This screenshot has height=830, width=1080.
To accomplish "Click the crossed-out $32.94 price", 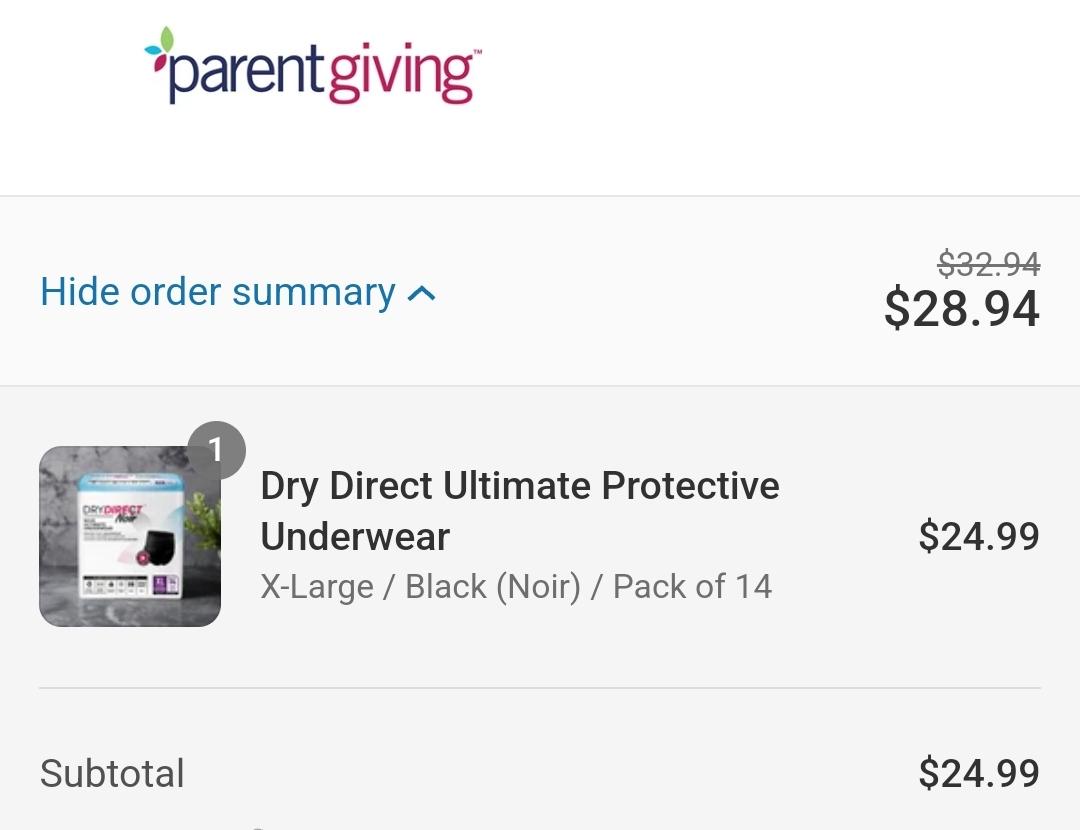I will click(x=989, y=264).
